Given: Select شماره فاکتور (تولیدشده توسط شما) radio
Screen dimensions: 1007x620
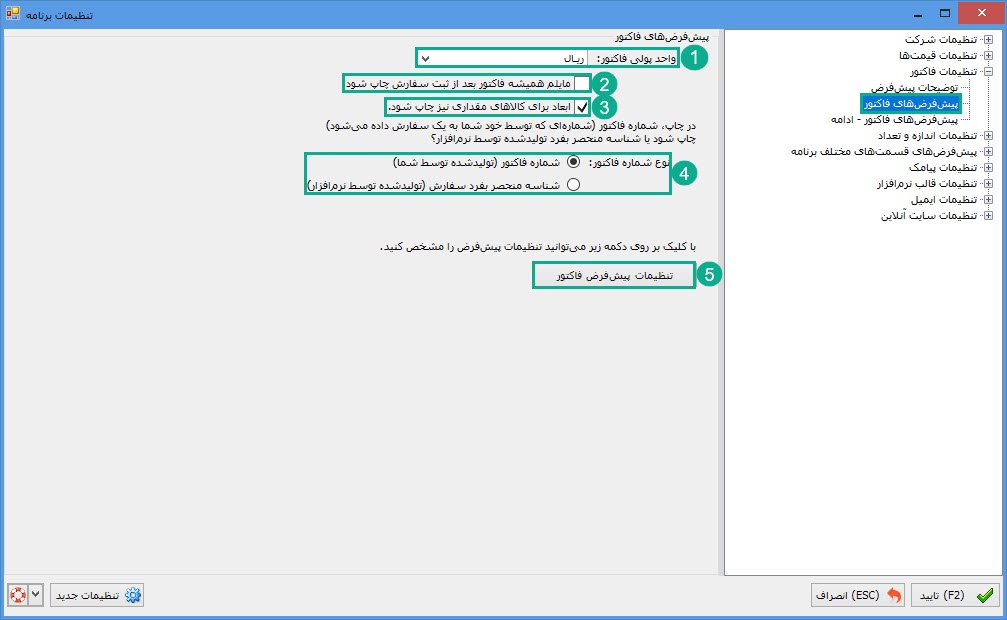Looking at the screenshot, I should pos(573,162).
